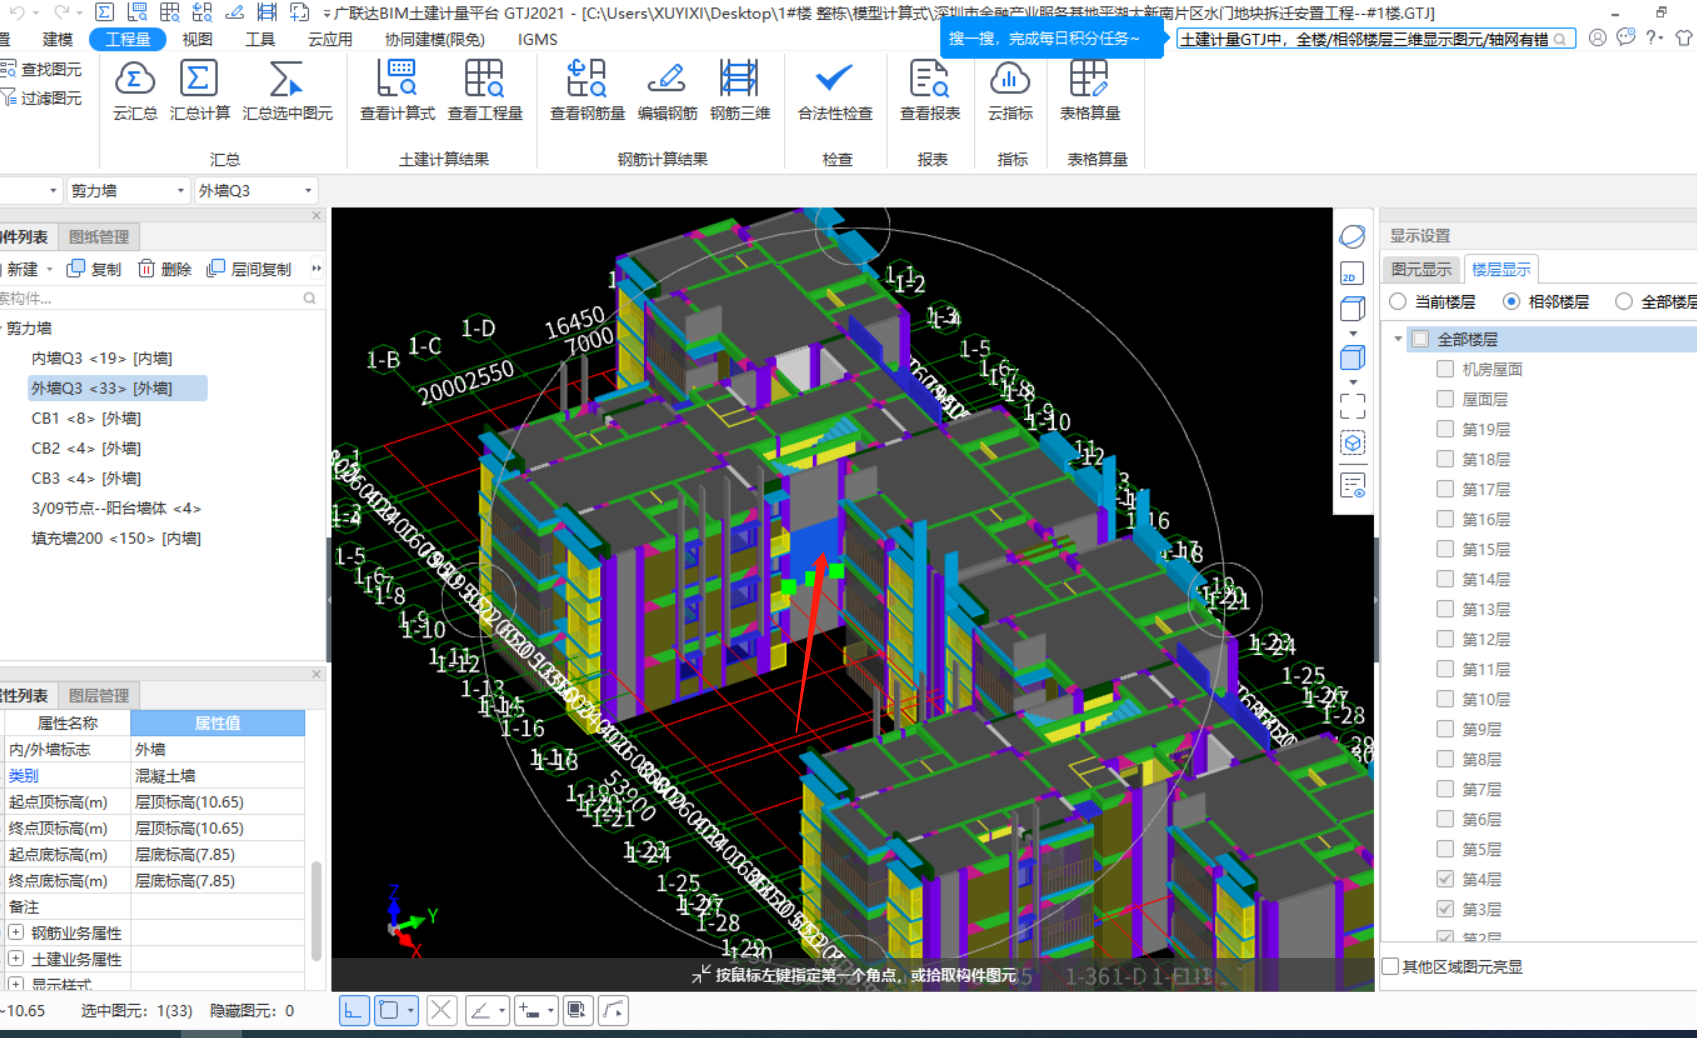Expand 土建业务属性 group
The width and height of the screenshot is (1697, 1038).
(16, 959)
